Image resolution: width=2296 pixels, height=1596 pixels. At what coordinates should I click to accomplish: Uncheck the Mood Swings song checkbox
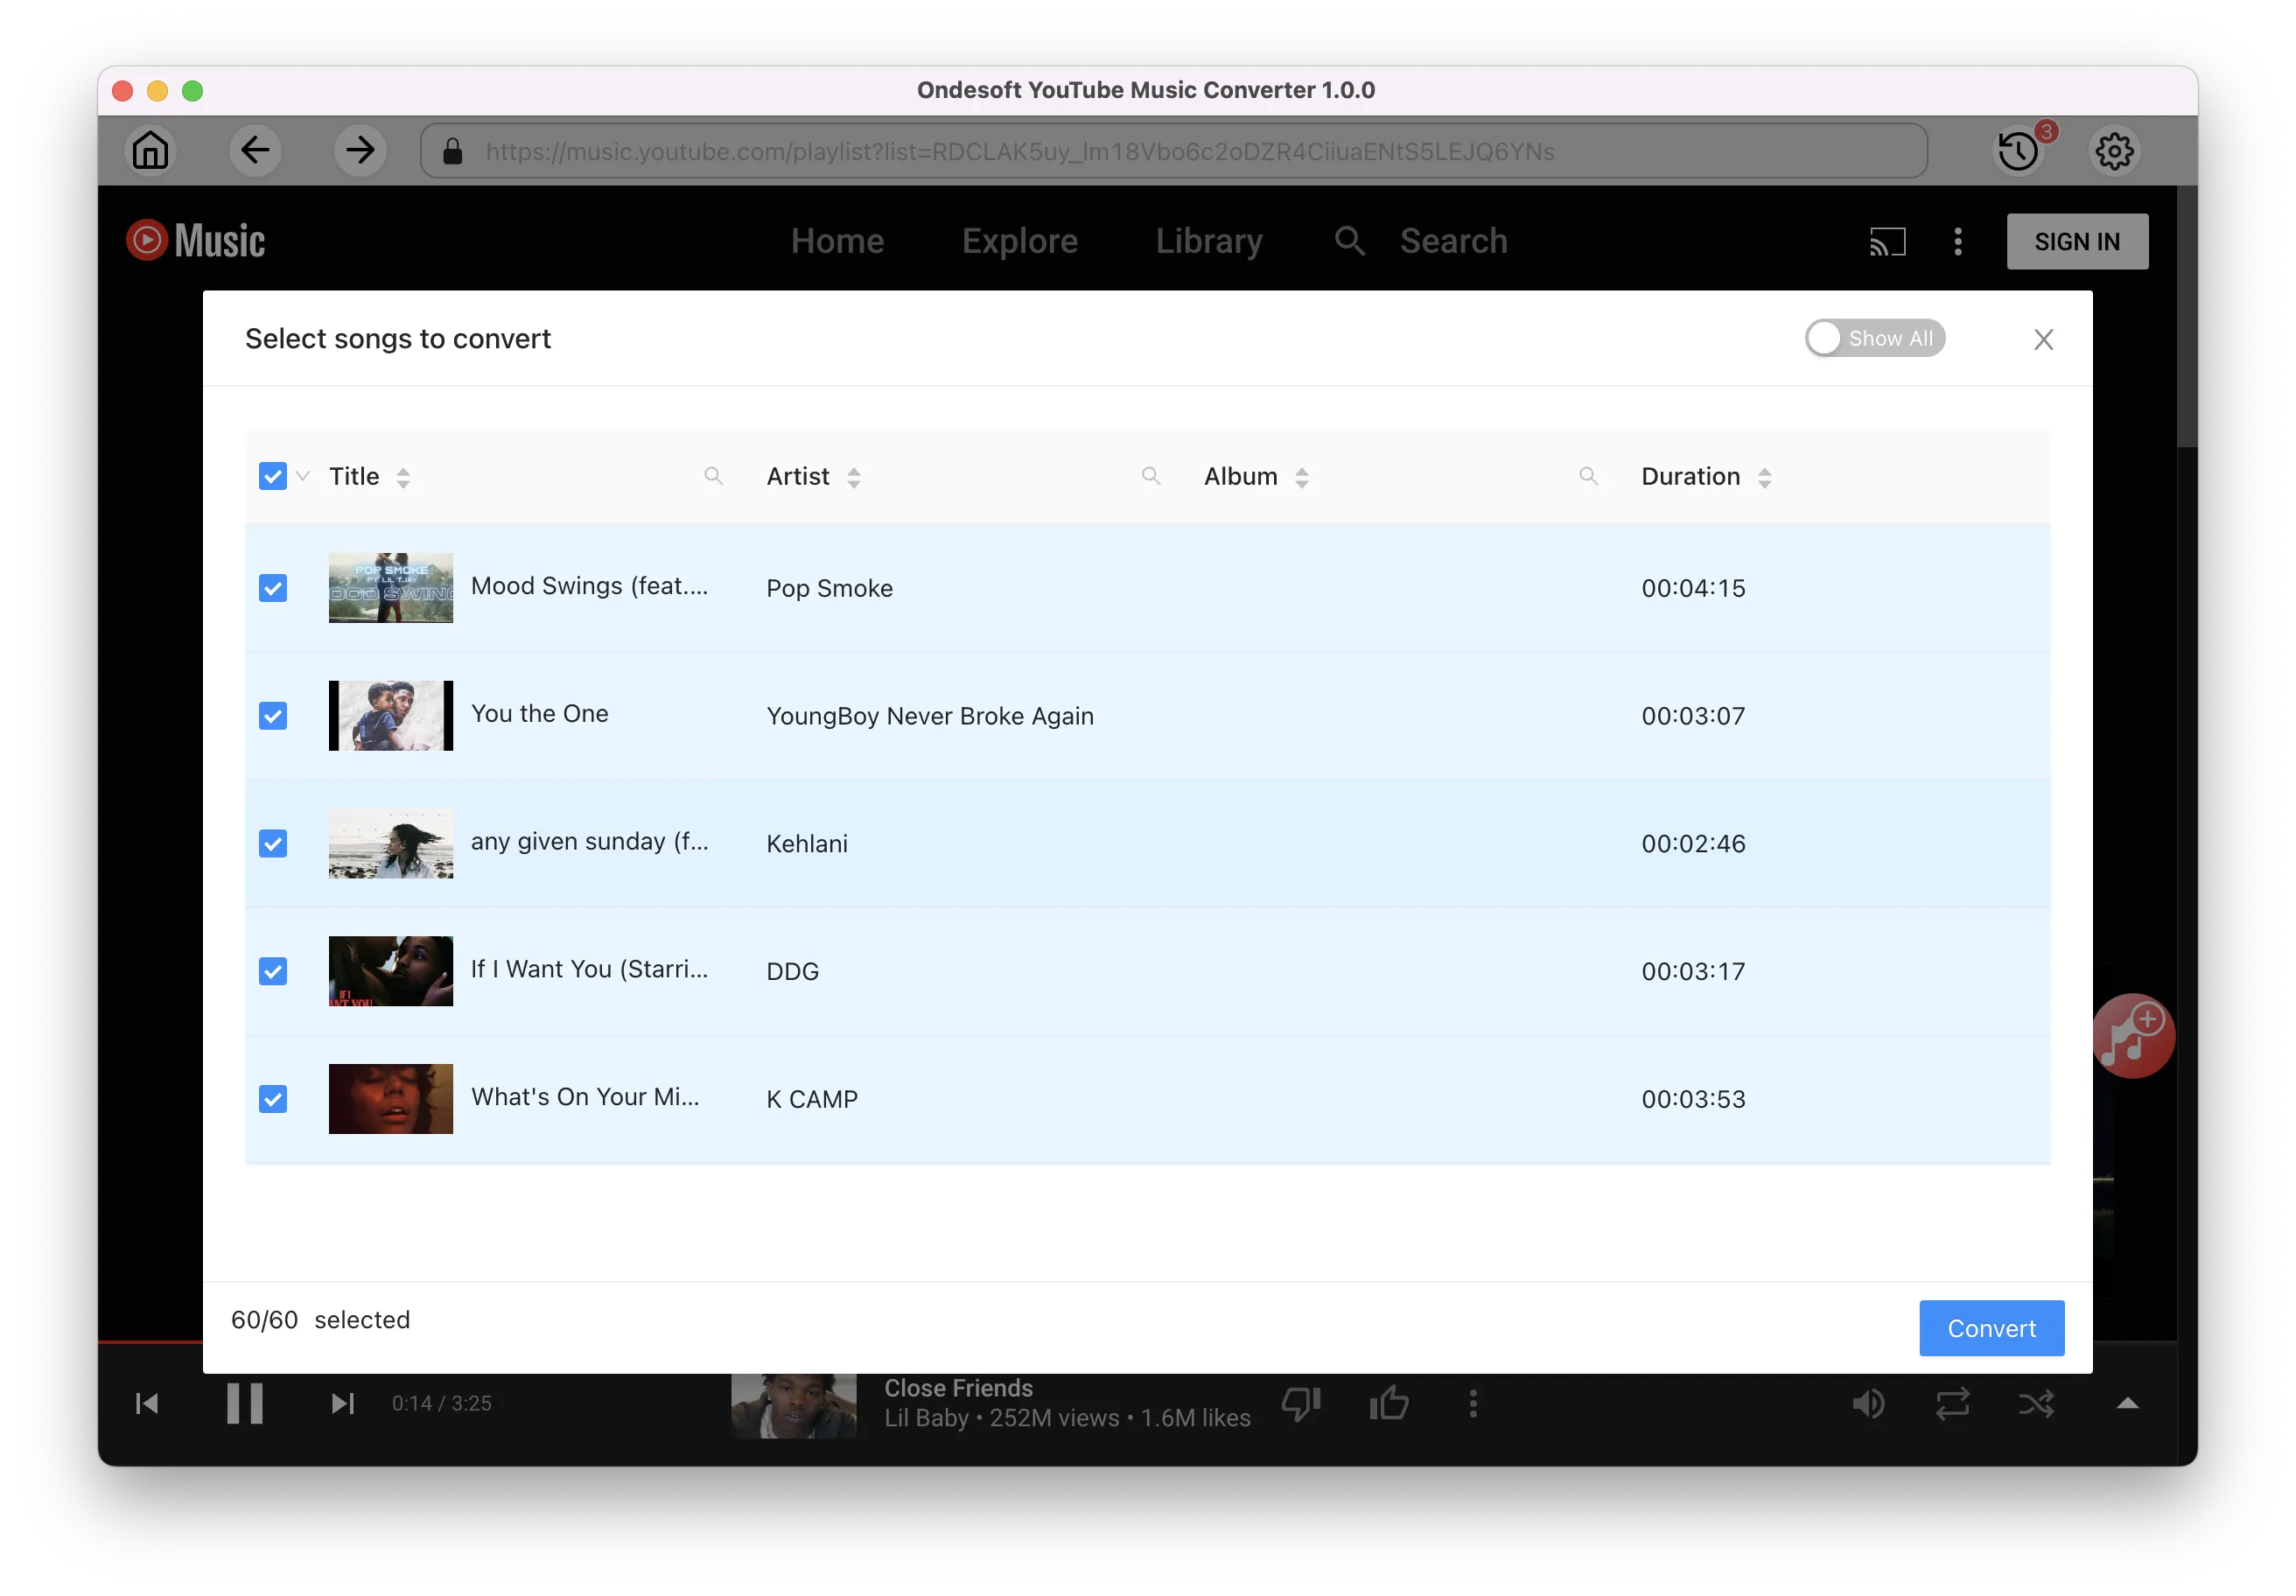274,586
